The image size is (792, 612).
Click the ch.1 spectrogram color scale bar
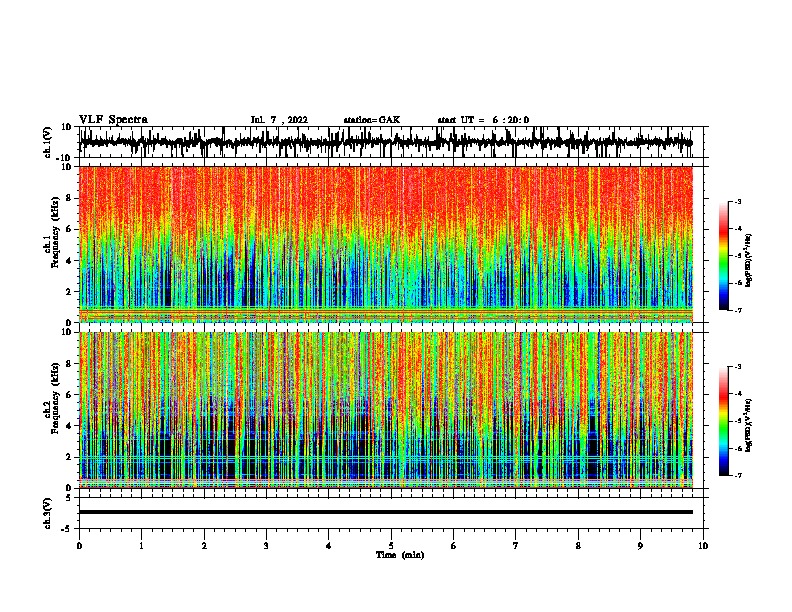click(x=723, y=256)
